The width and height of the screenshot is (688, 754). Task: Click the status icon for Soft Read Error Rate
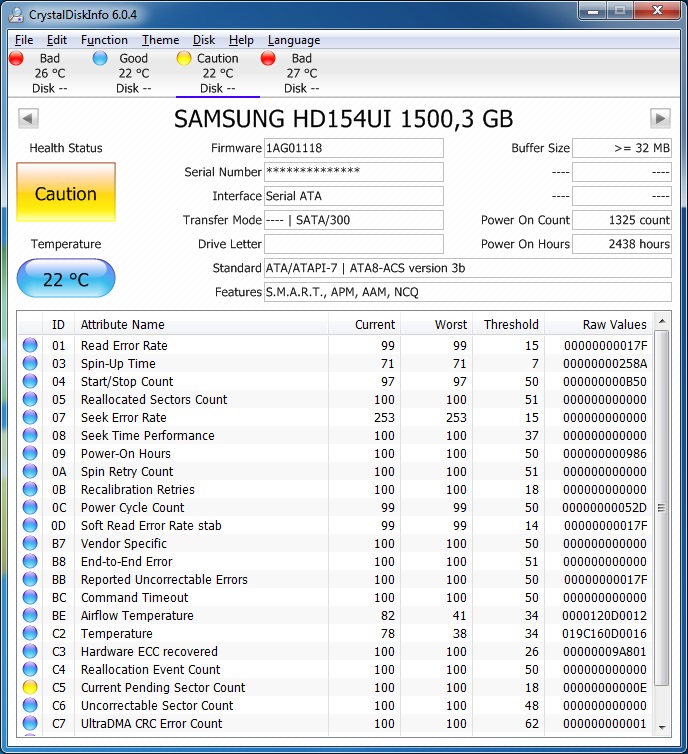tap(30, 526)
